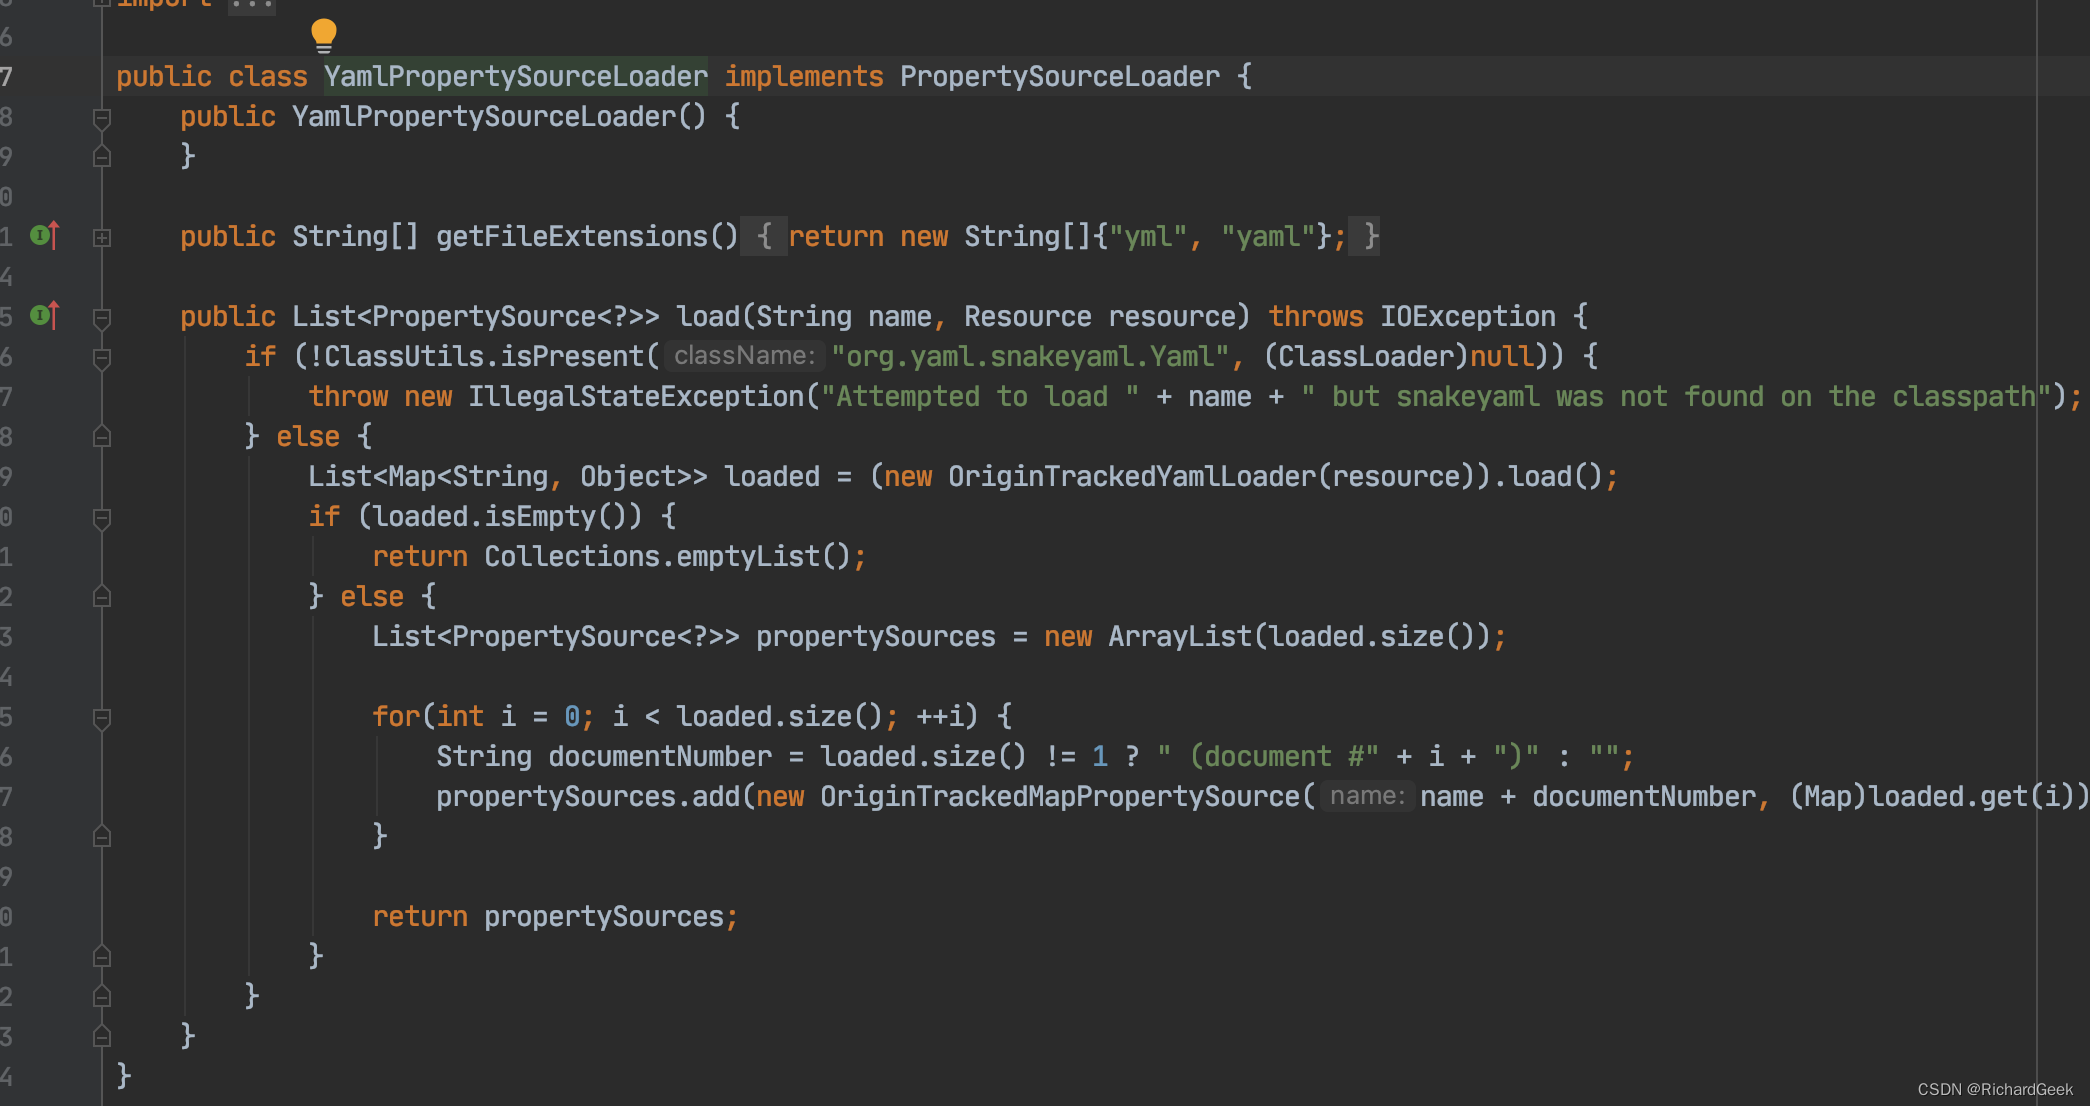
Task: Collapse the if (loaded.isEmpty()) fold marker
Action: 102,518
